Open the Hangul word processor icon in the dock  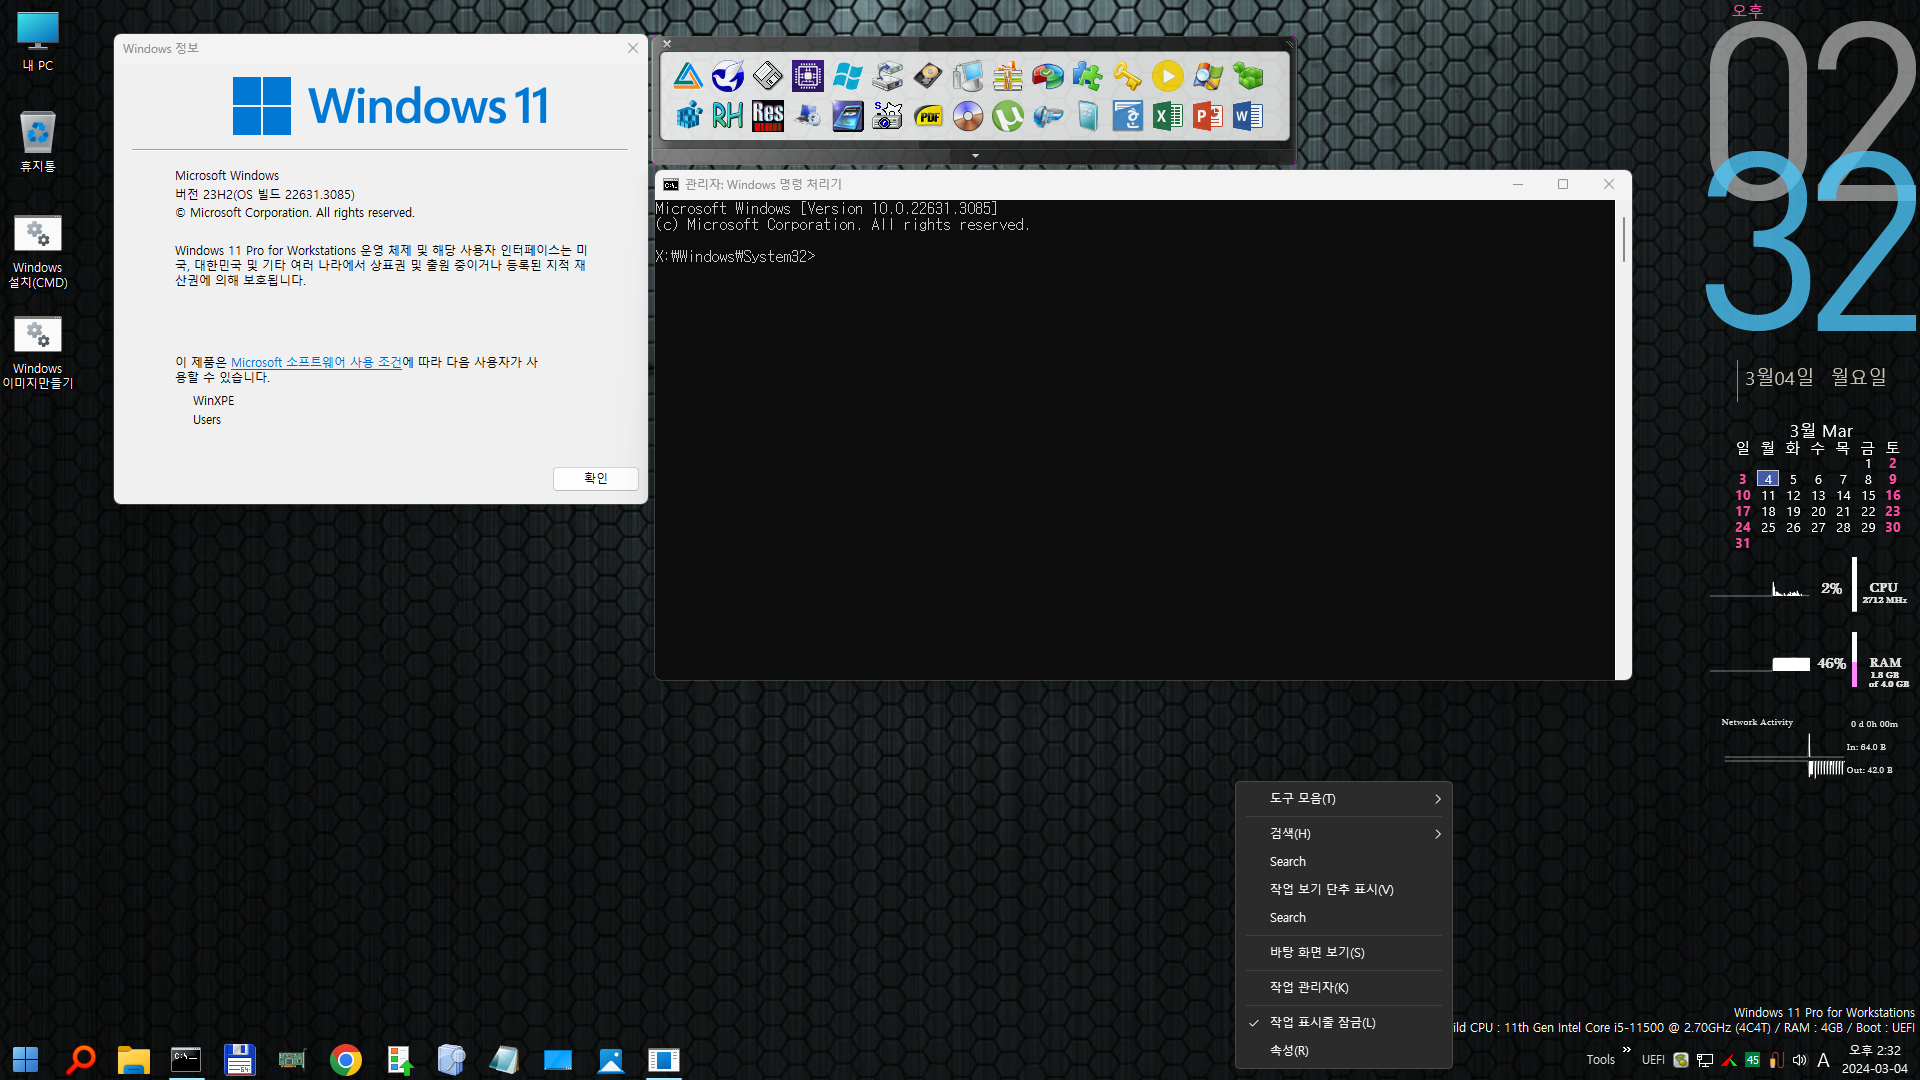tap(1127, 116)
